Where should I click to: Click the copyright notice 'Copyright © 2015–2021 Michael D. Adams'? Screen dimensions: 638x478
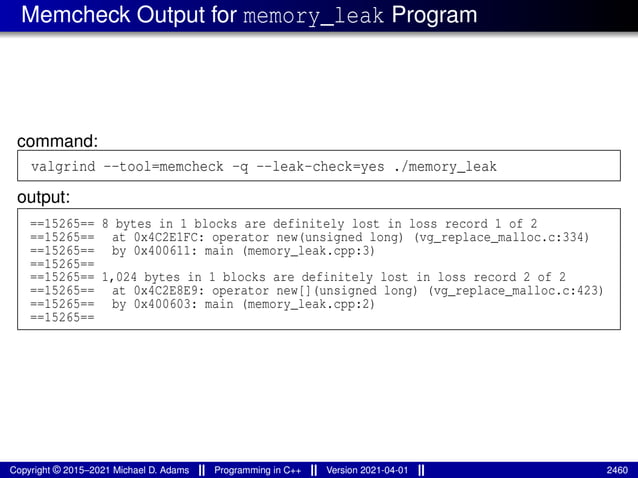point(99,470)
